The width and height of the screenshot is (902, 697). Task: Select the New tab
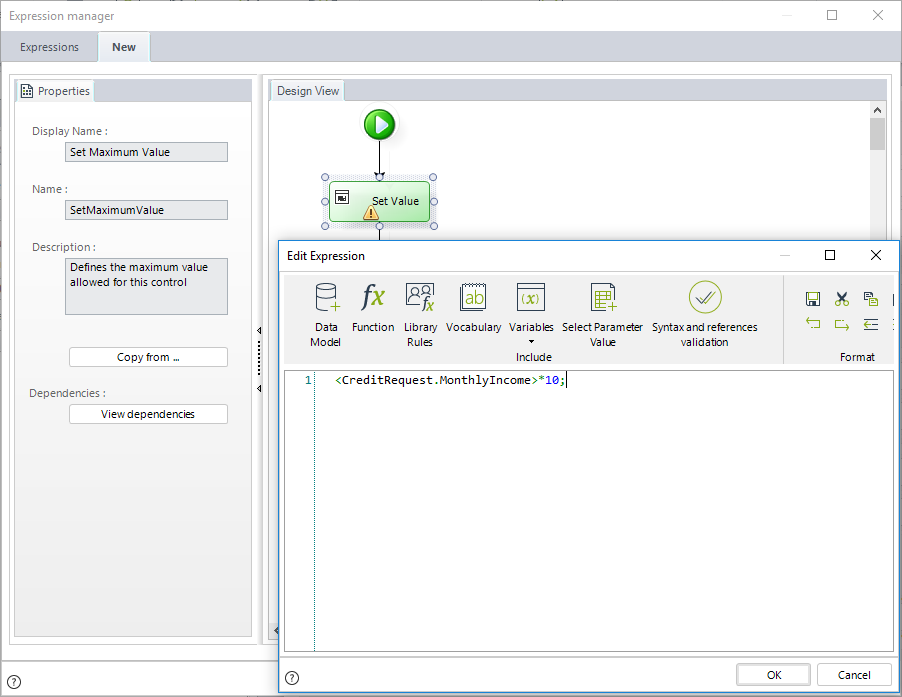tap(124, 47)
